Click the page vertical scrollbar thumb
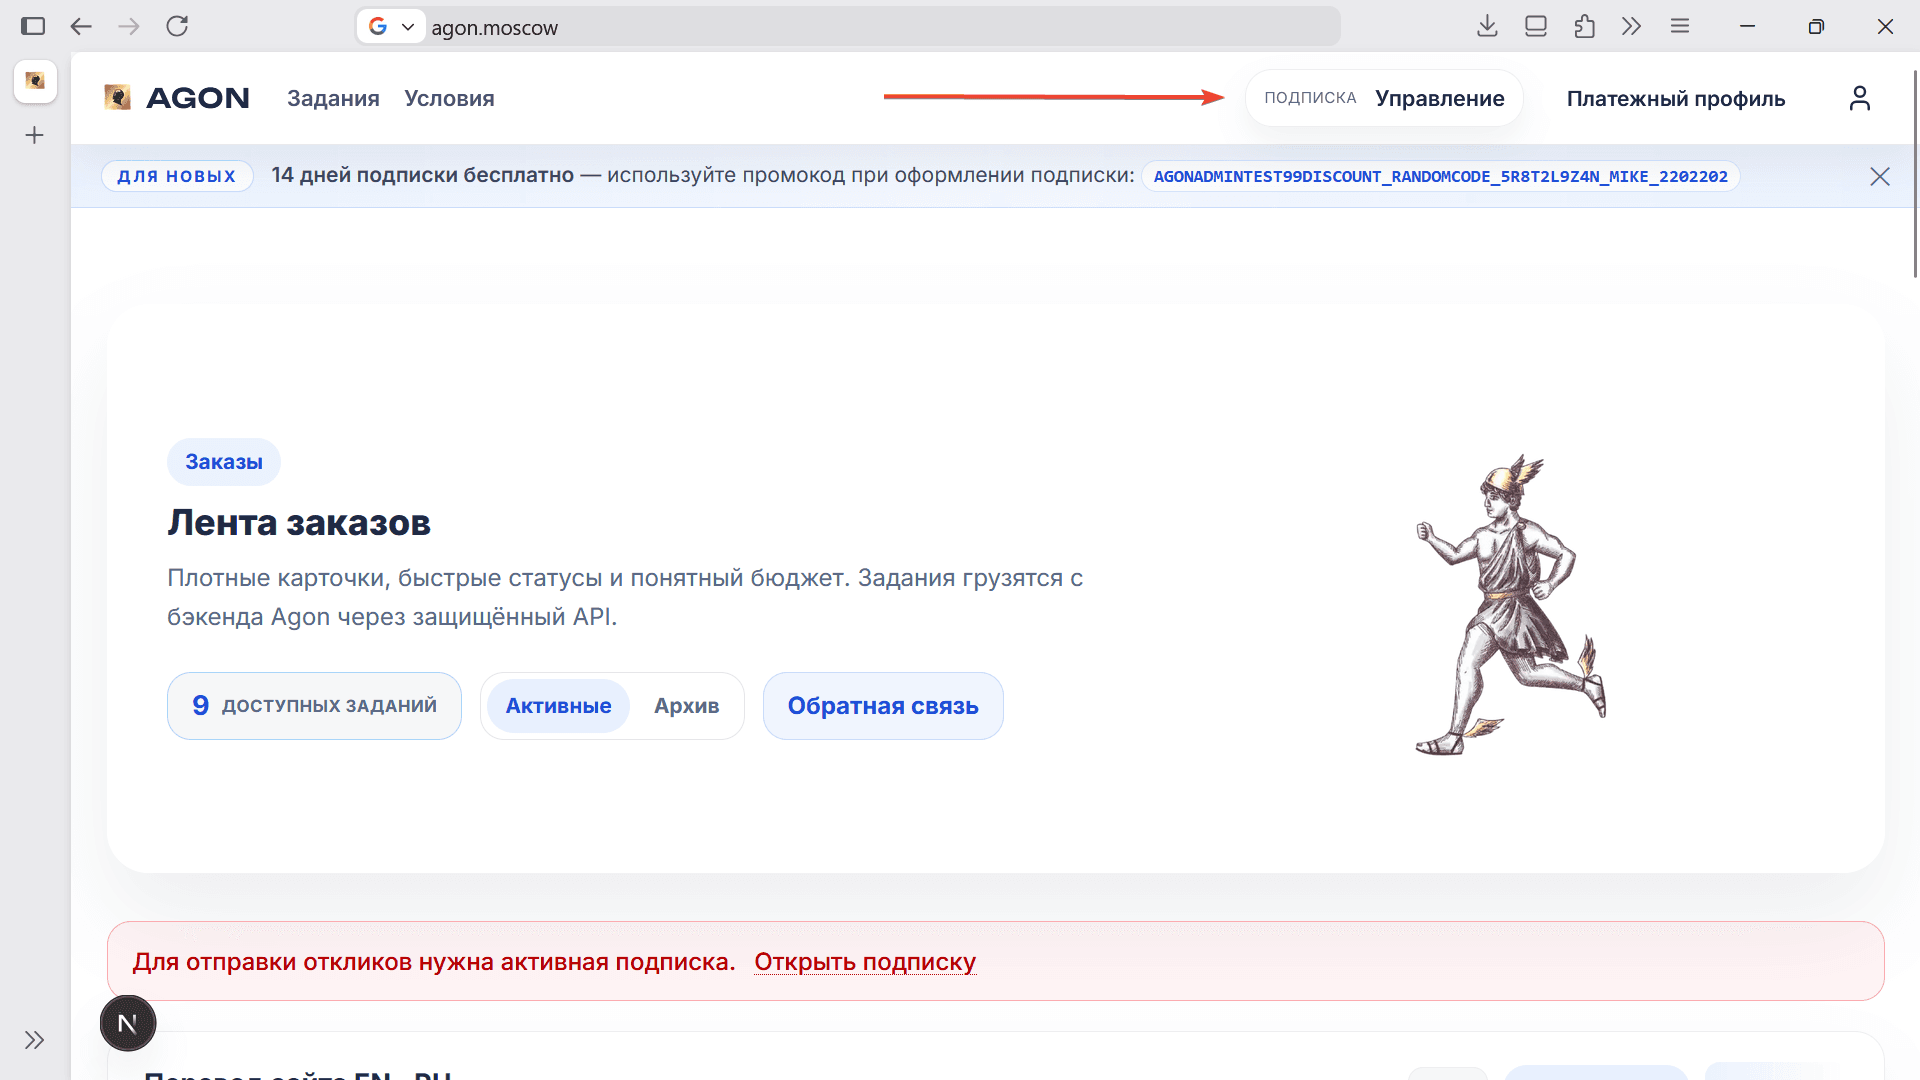 (1915, 173)
